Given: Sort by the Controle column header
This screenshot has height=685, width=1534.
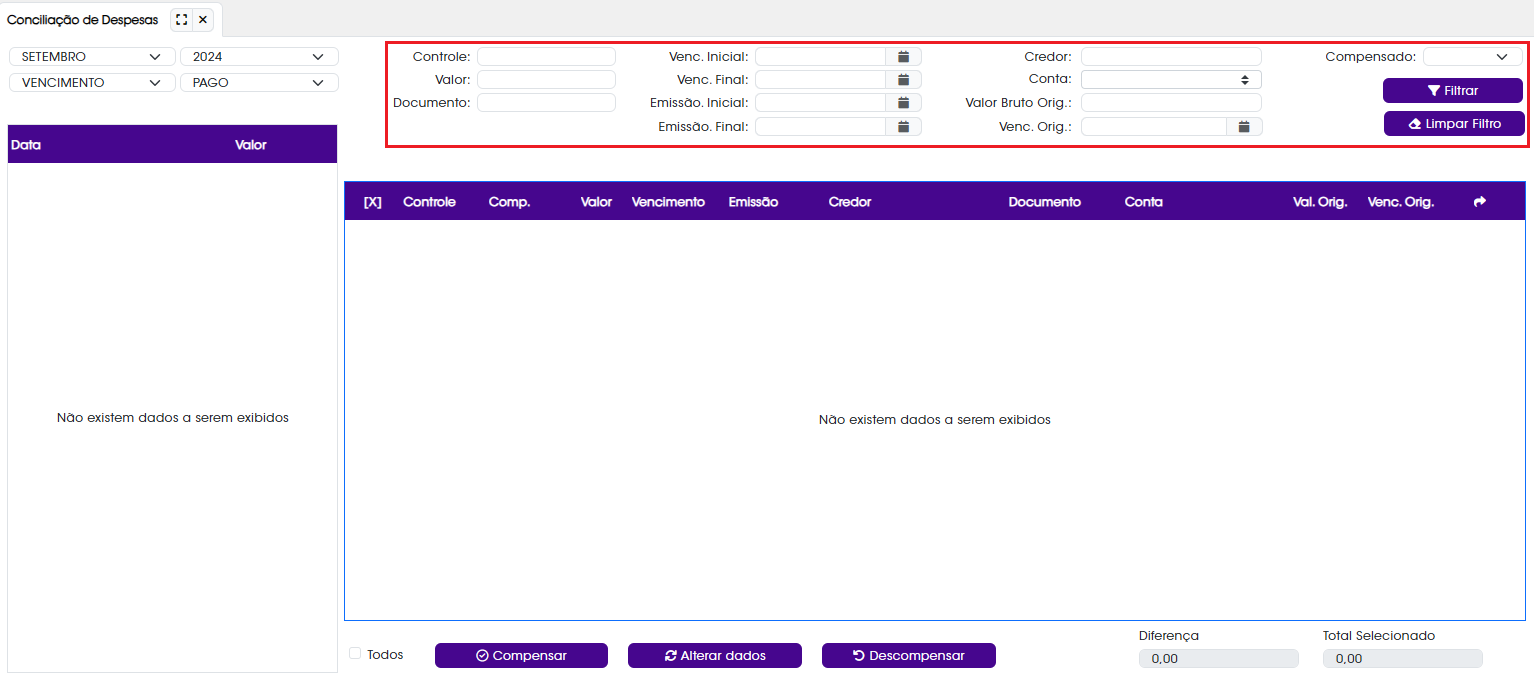Looking at the screenshot, I should (x=429, y=202).
